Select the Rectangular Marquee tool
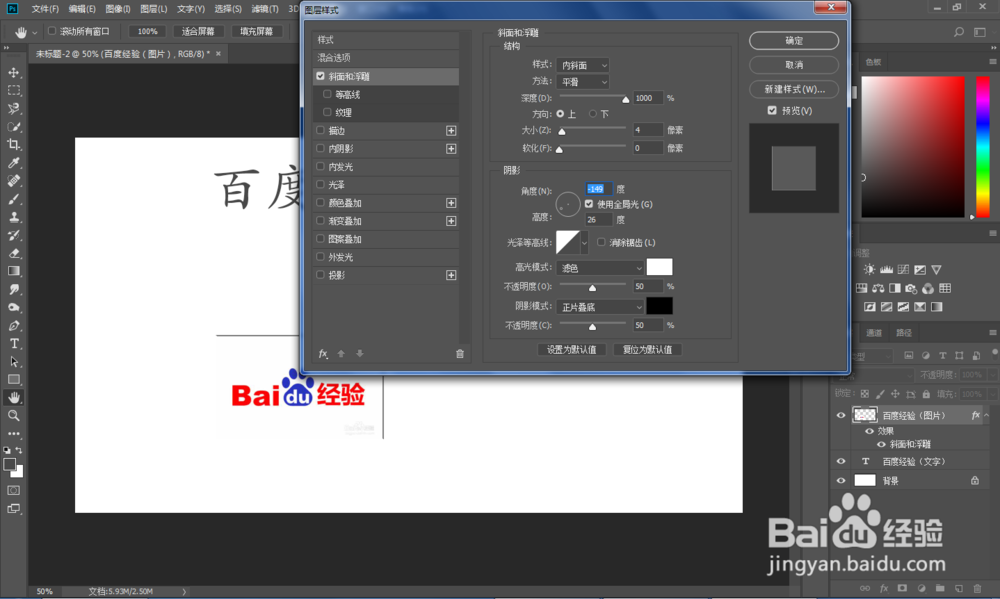Viewport: 1000px width, 599px height. click(13, 91)
